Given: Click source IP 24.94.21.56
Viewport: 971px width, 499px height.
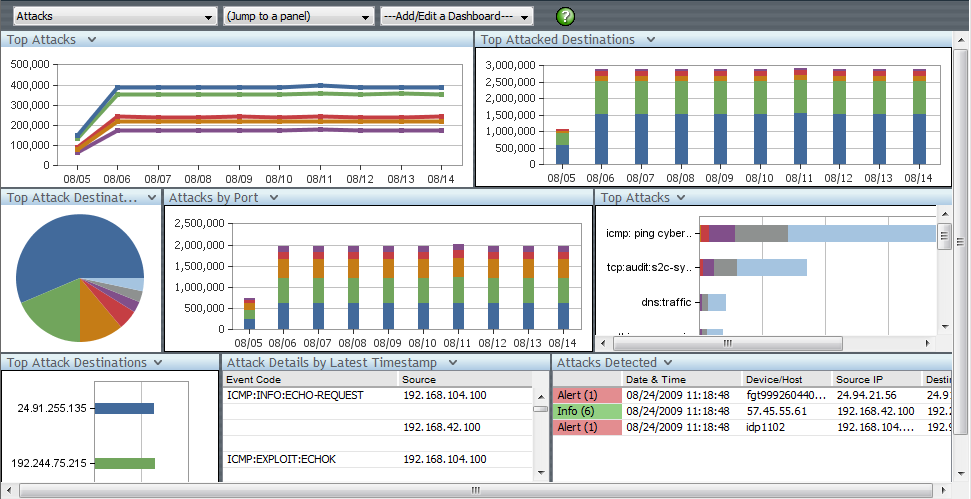Looking at the screenshot, I should click(866, 395).
